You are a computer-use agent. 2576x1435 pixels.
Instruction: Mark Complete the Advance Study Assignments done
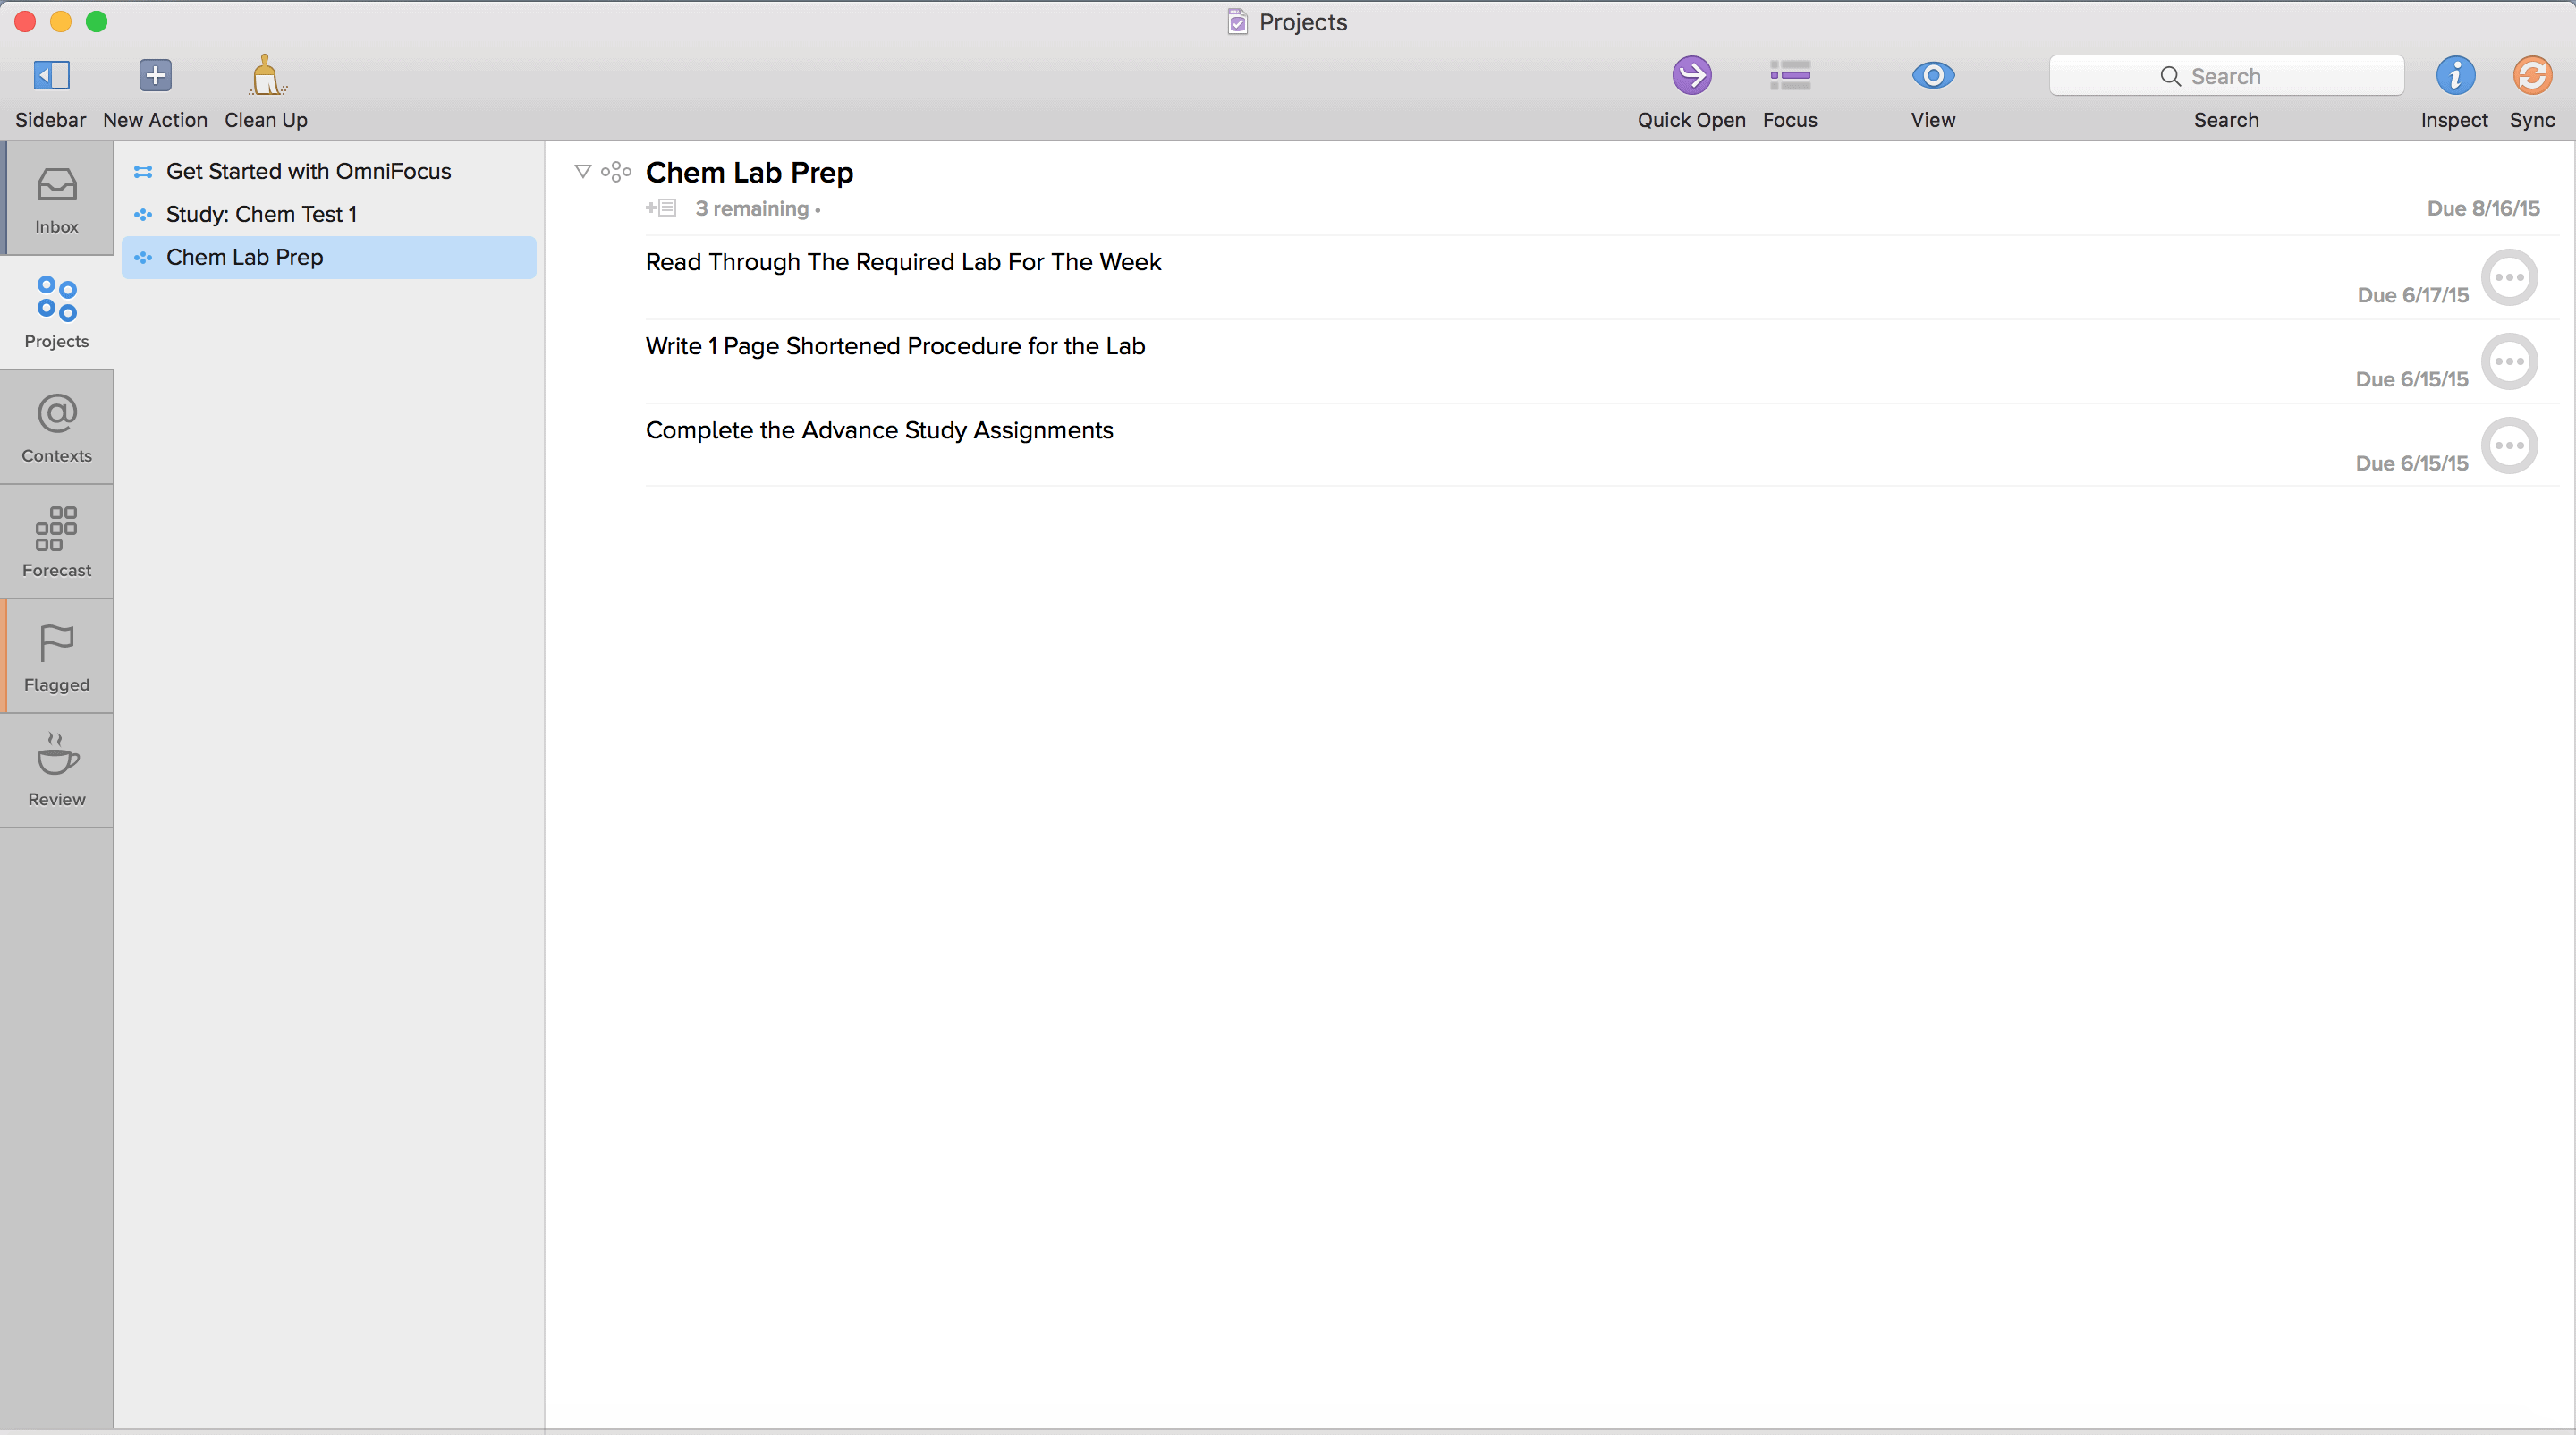[2509, 445]
